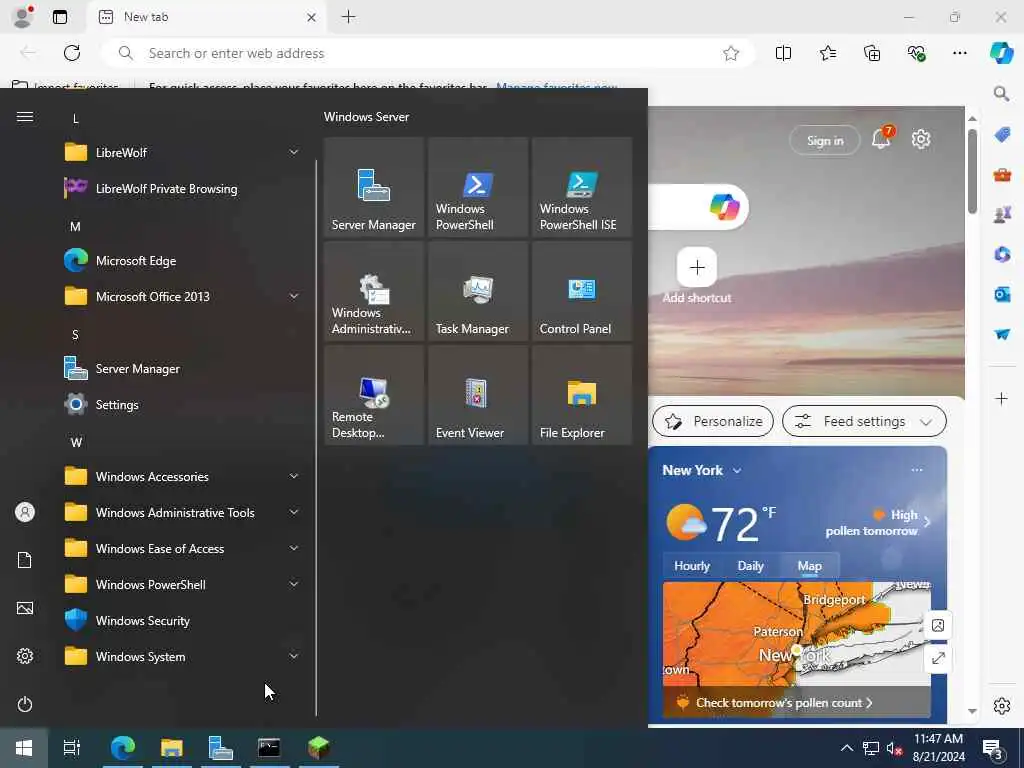
Task: Open Remote Desktop Connection tile
Action: click(x=374, y=395)
